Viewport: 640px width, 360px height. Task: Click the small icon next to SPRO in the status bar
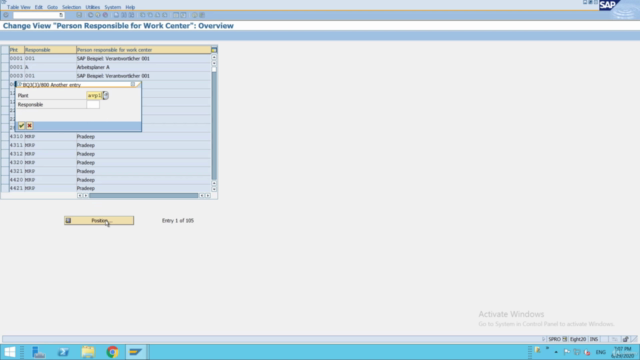[564, 339]
